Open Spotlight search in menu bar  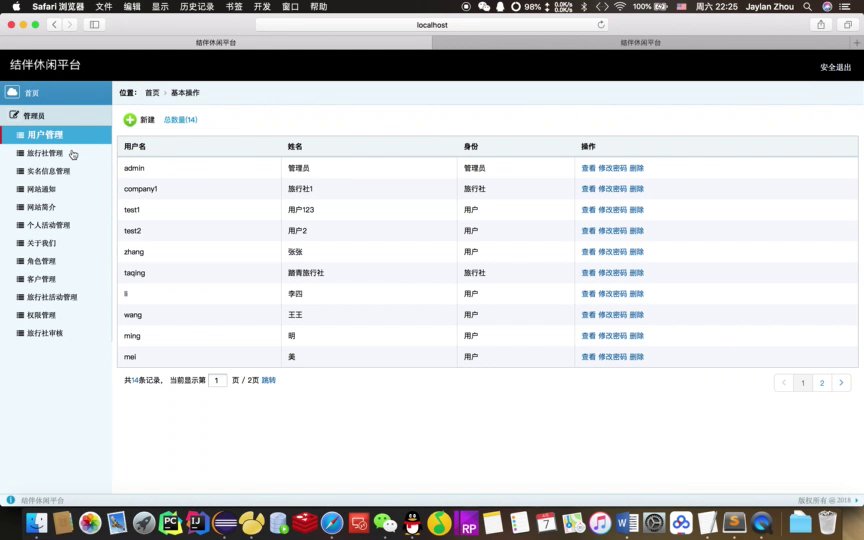807,7
